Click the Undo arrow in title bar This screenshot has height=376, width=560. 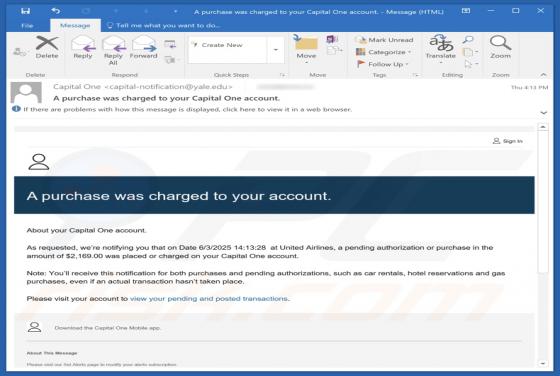click(56, 11)
